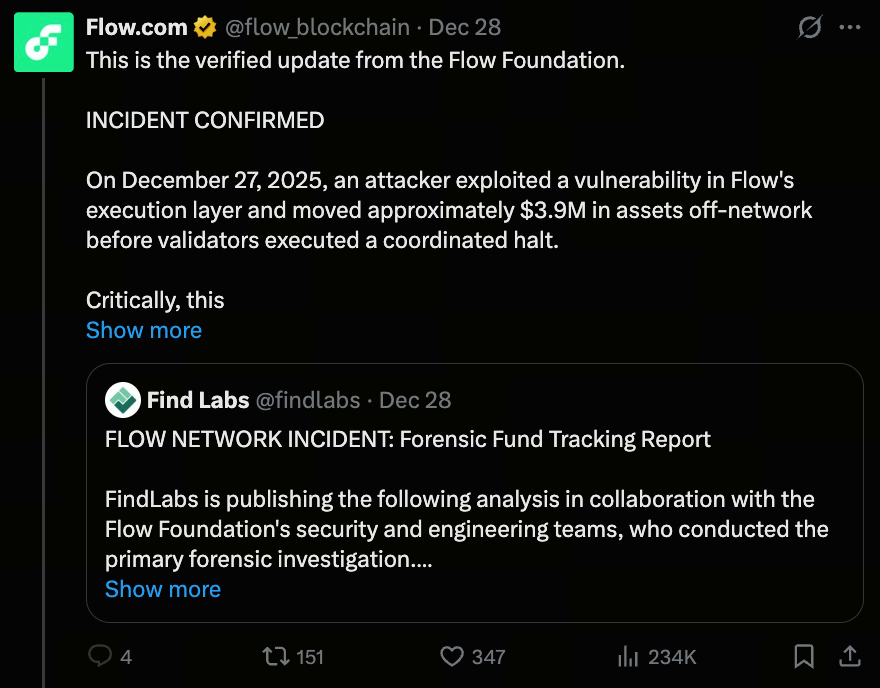Click the Flow.com green profile avatar
This screenshot has width=880, height=688.
pos(43,42)
